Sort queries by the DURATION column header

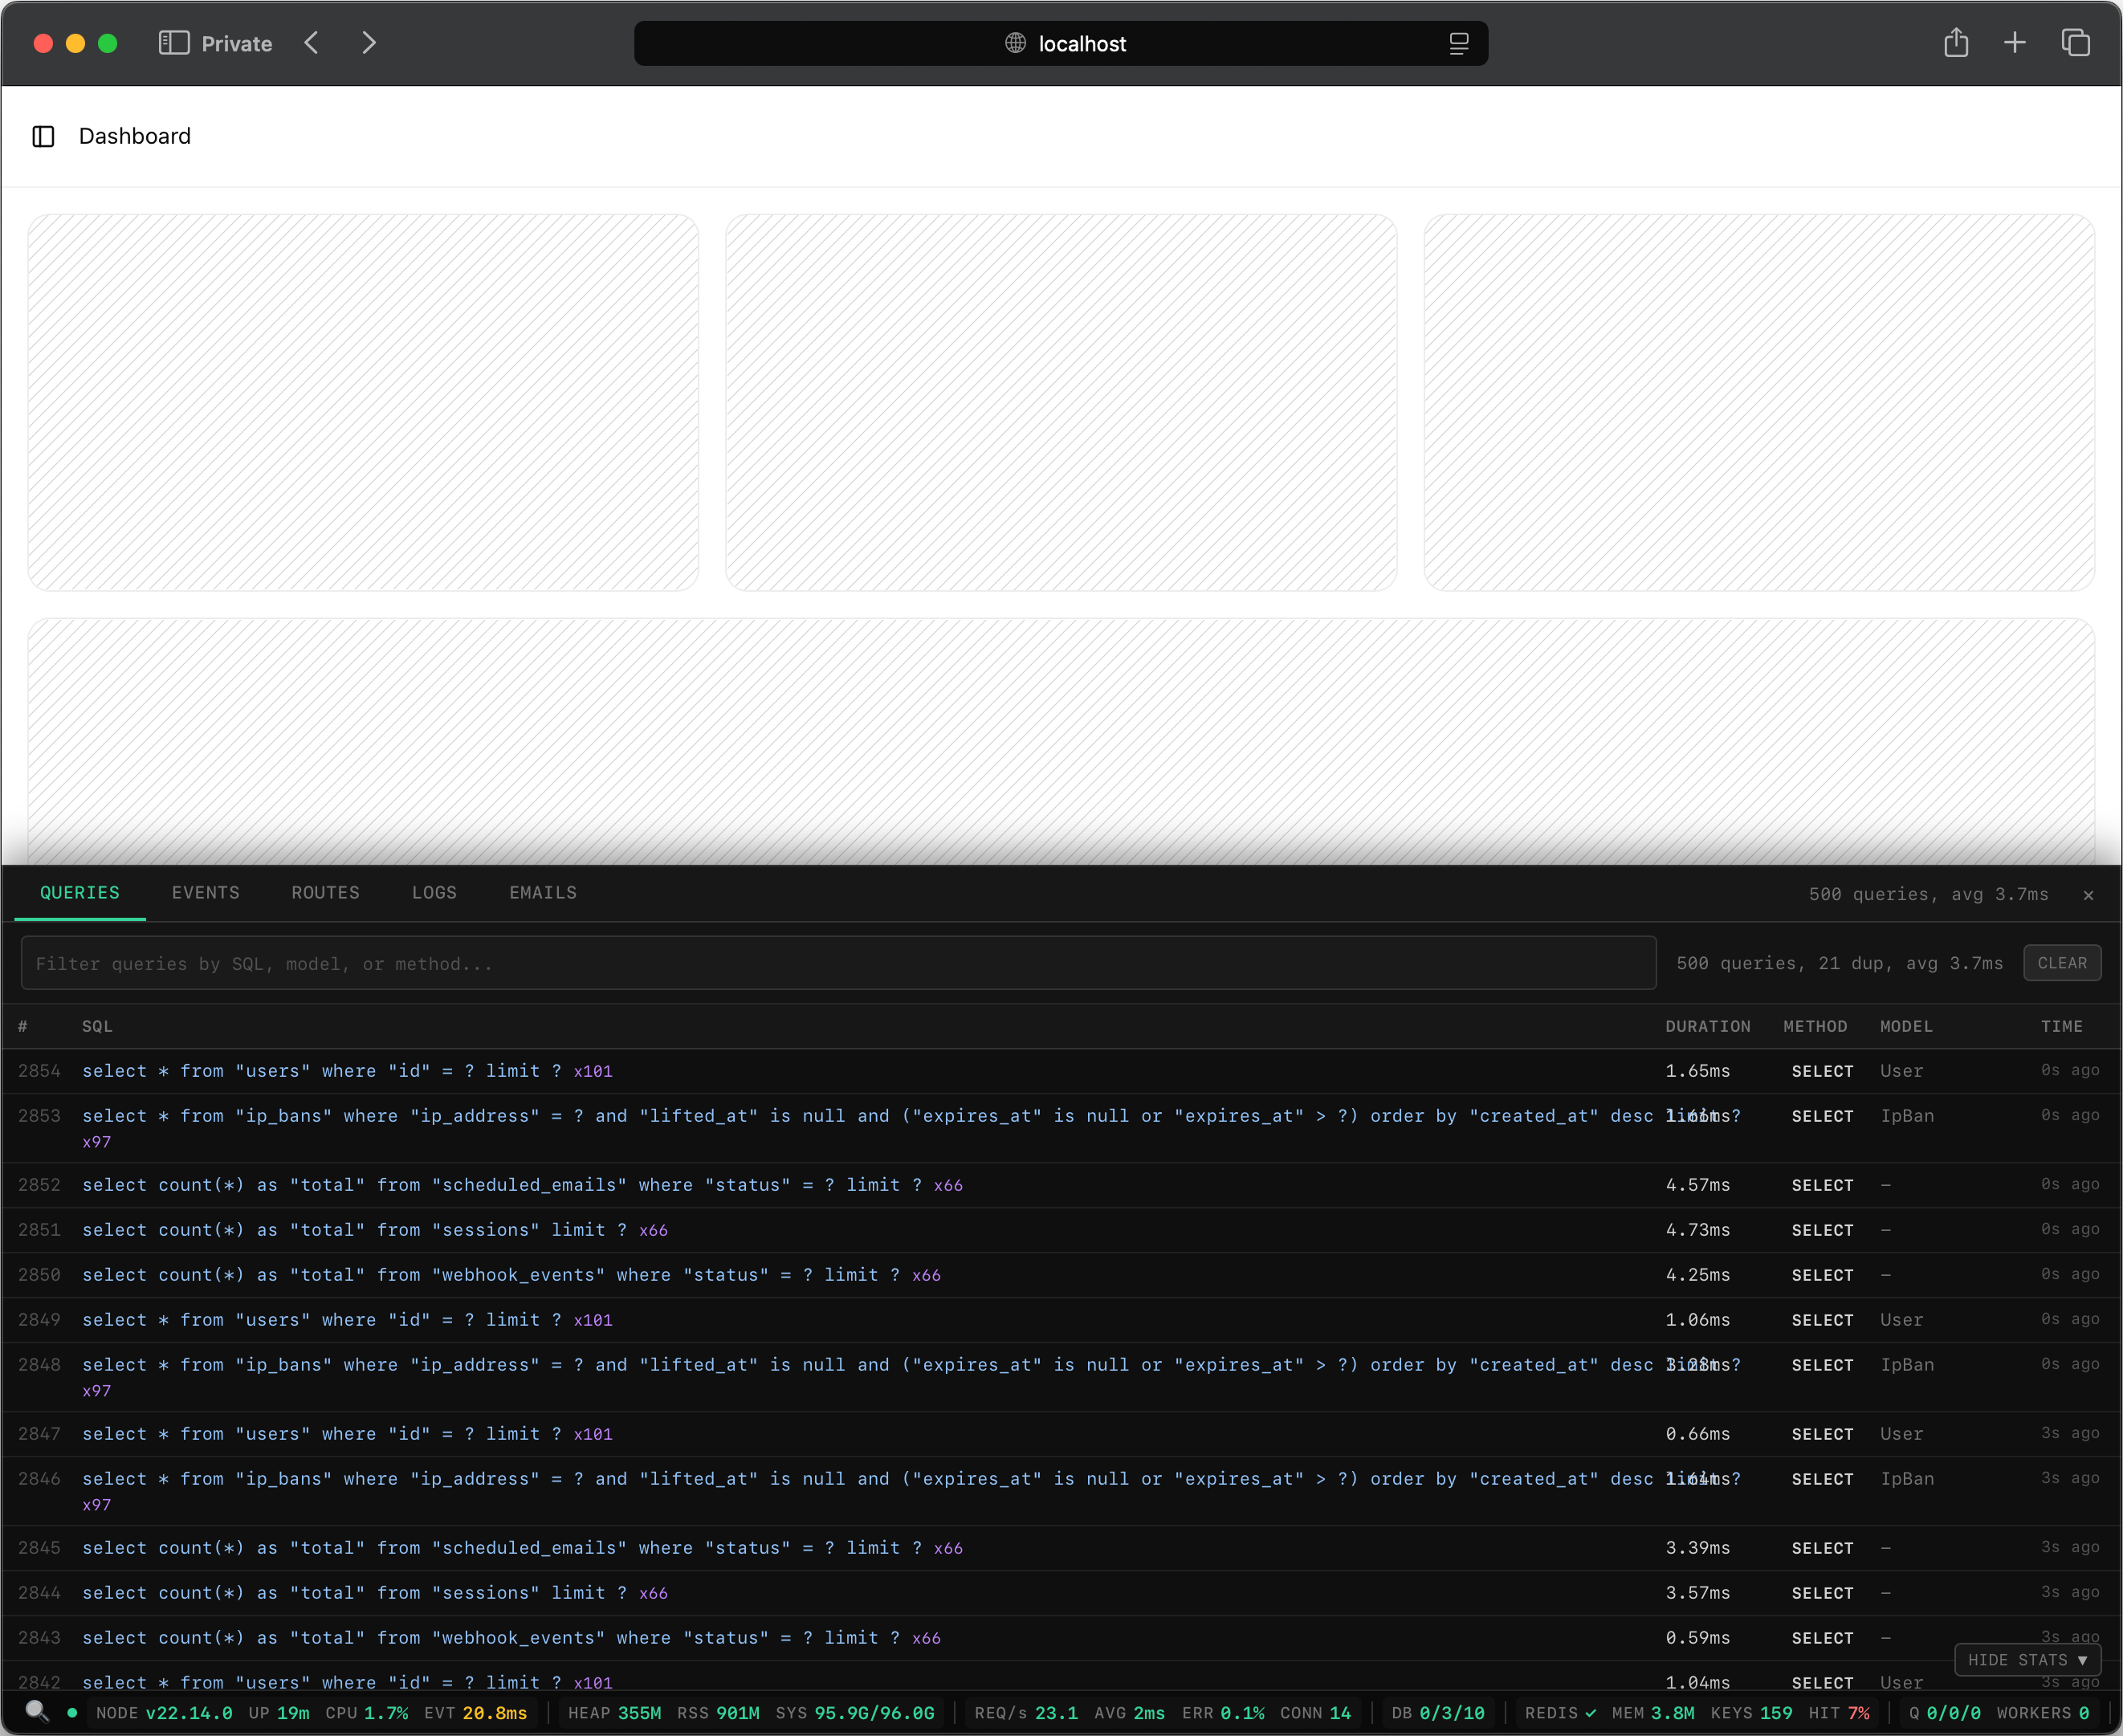(x=1708, y=1026)
